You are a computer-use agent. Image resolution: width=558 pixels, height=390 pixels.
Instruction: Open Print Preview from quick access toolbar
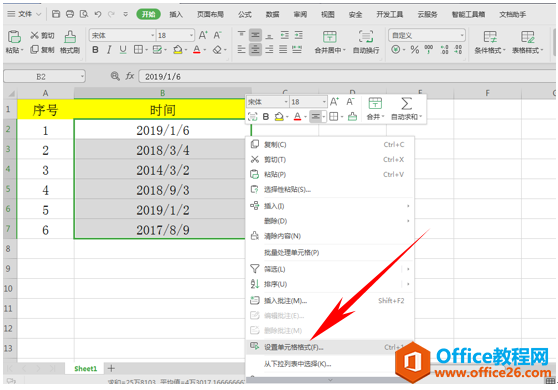pos(84,14)
